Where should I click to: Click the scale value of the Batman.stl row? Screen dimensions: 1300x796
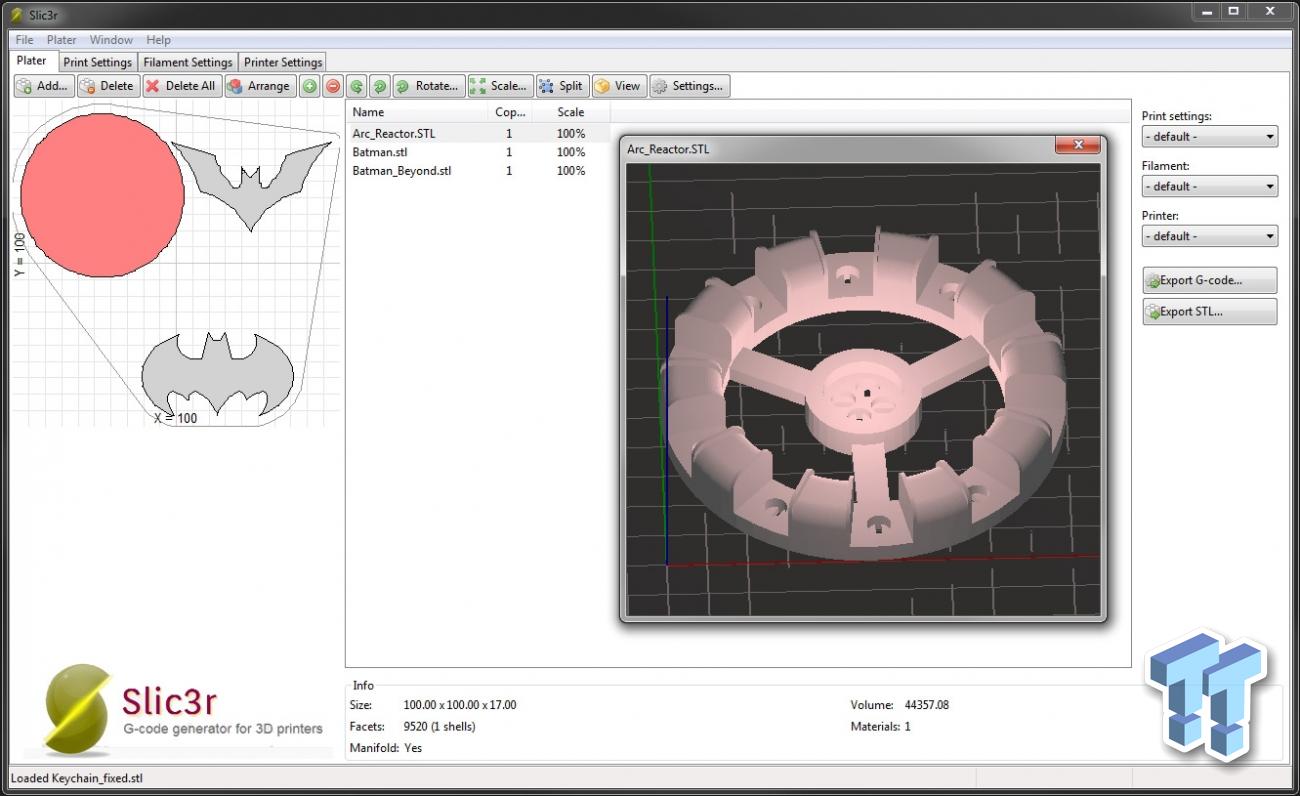pos(571,152)
